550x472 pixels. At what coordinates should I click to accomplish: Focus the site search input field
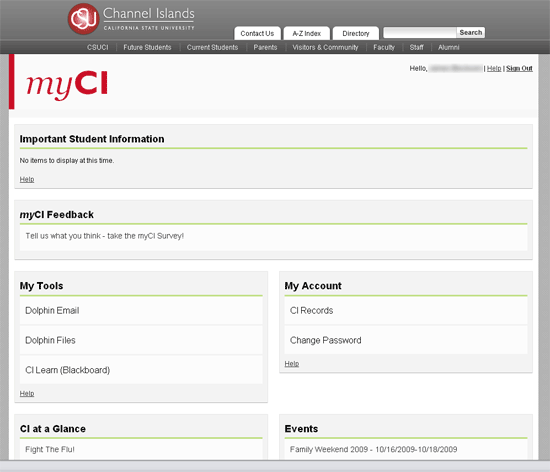pyautogui.click(x=420, y=33)
